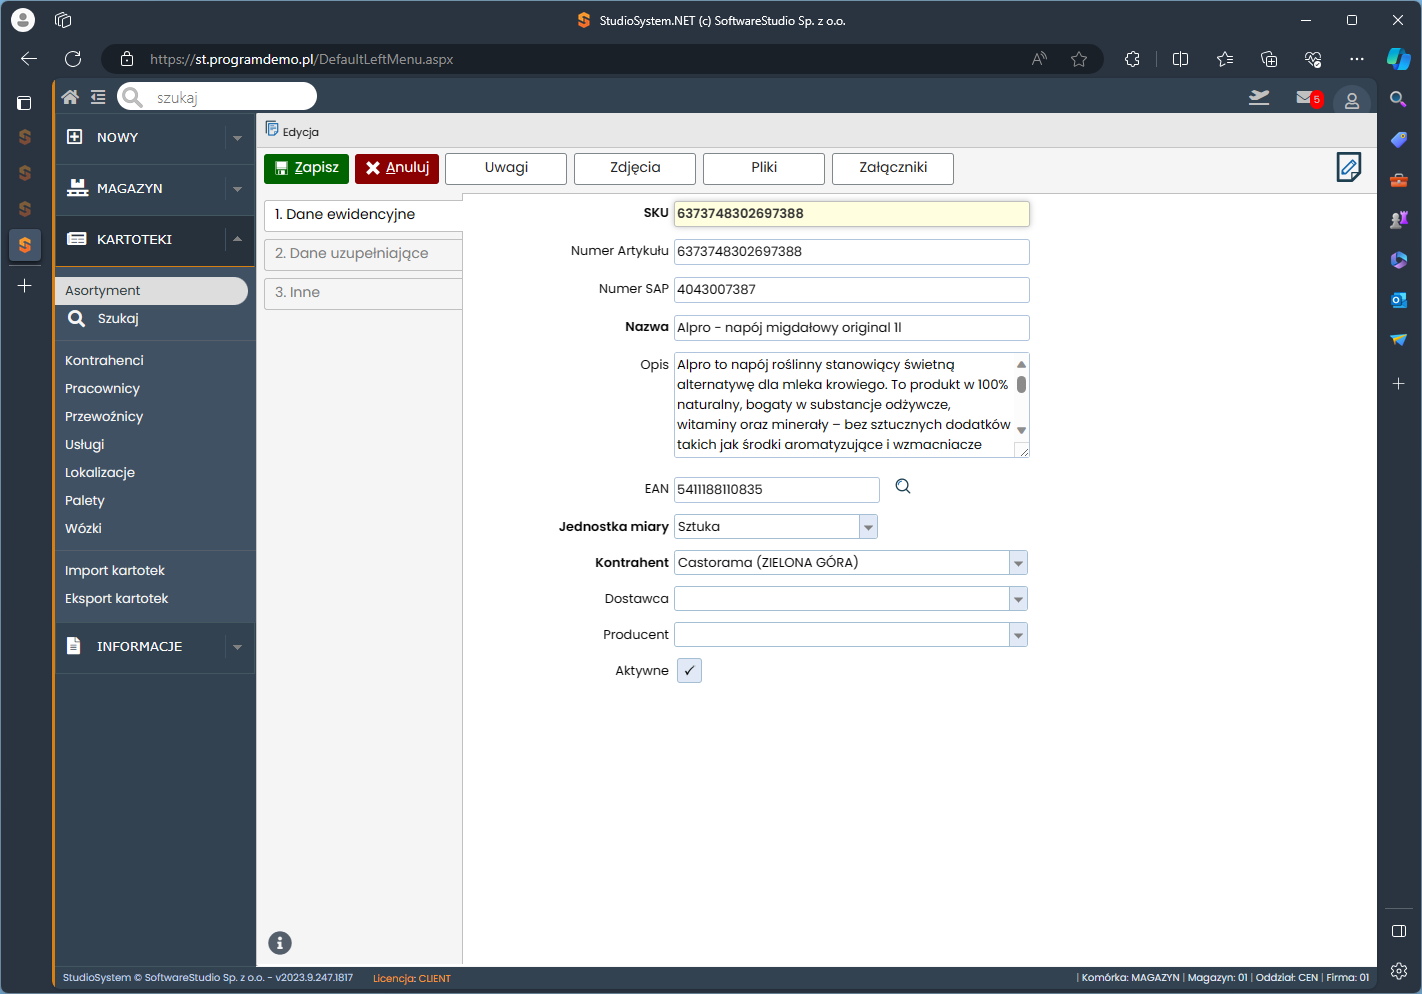This screenshot has width=1422, height=994.
Task: Open Import kartotek menu item
Action: coord(115,571)
